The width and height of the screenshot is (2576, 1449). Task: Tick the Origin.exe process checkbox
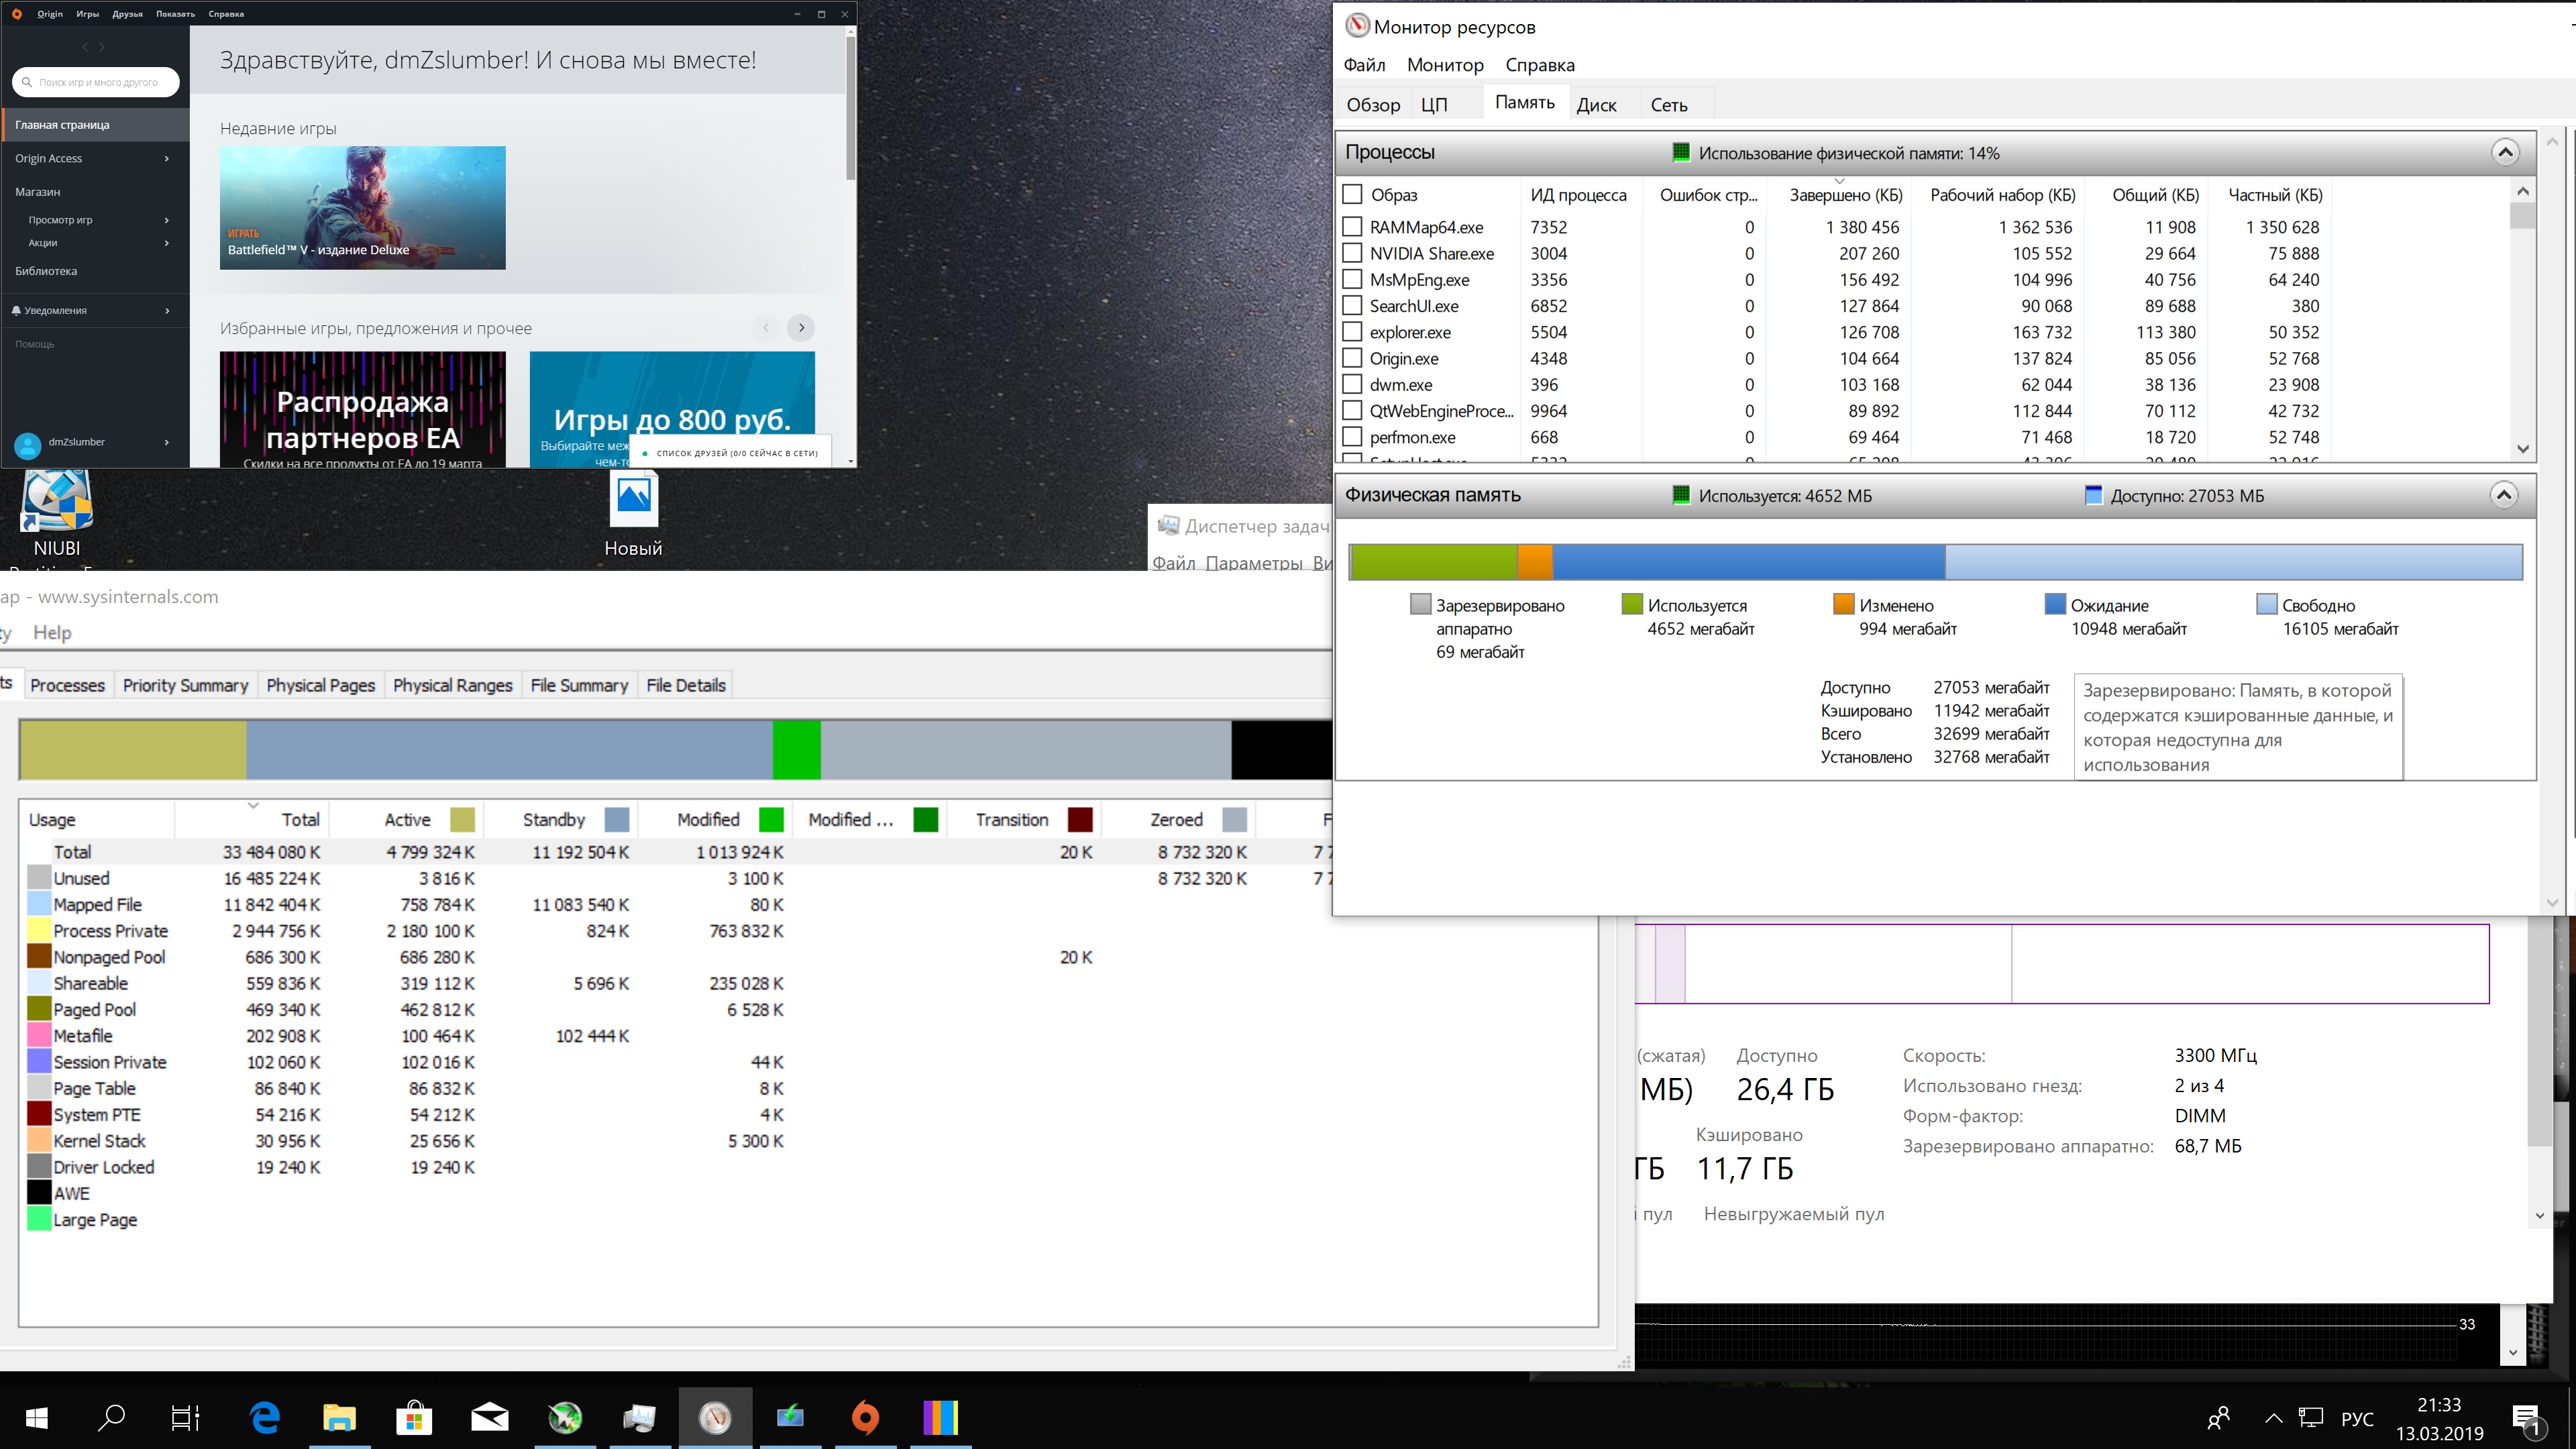(1352, 358)
